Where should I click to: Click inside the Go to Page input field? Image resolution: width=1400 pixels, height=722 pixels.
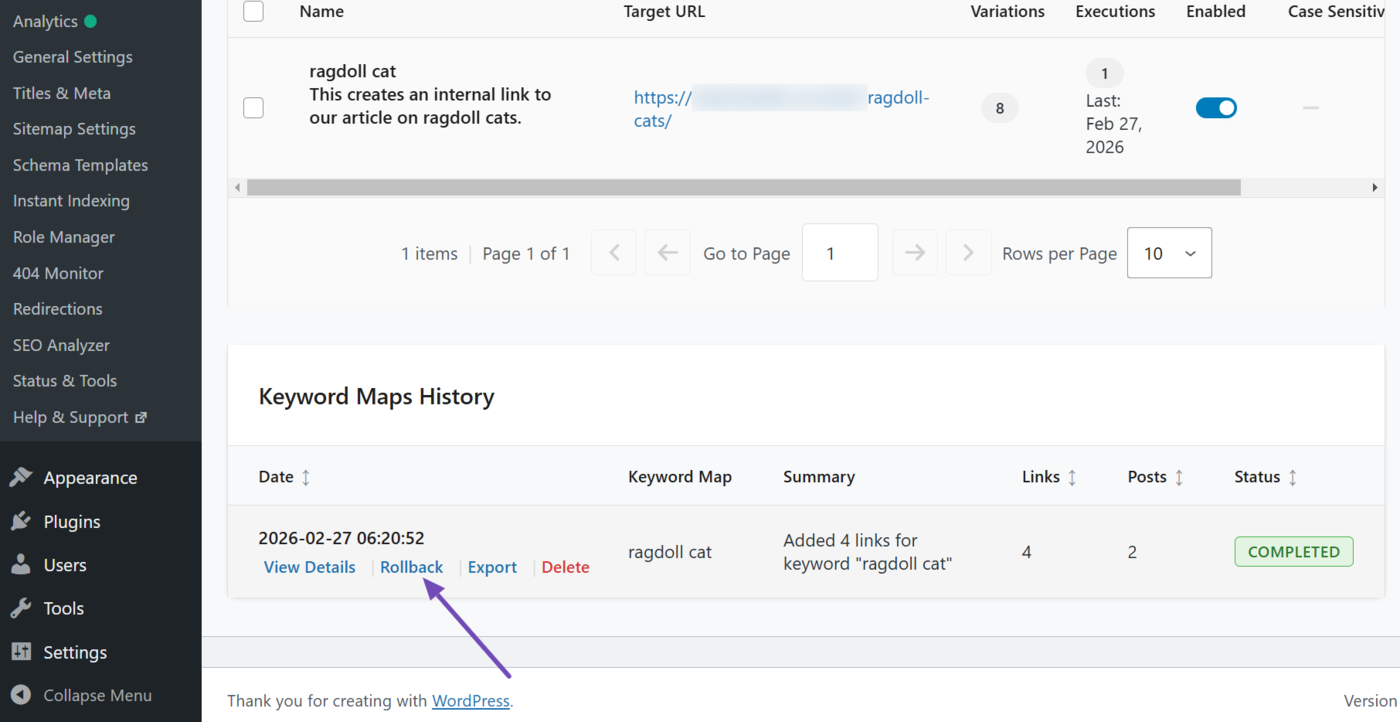(x=840, y=252)
